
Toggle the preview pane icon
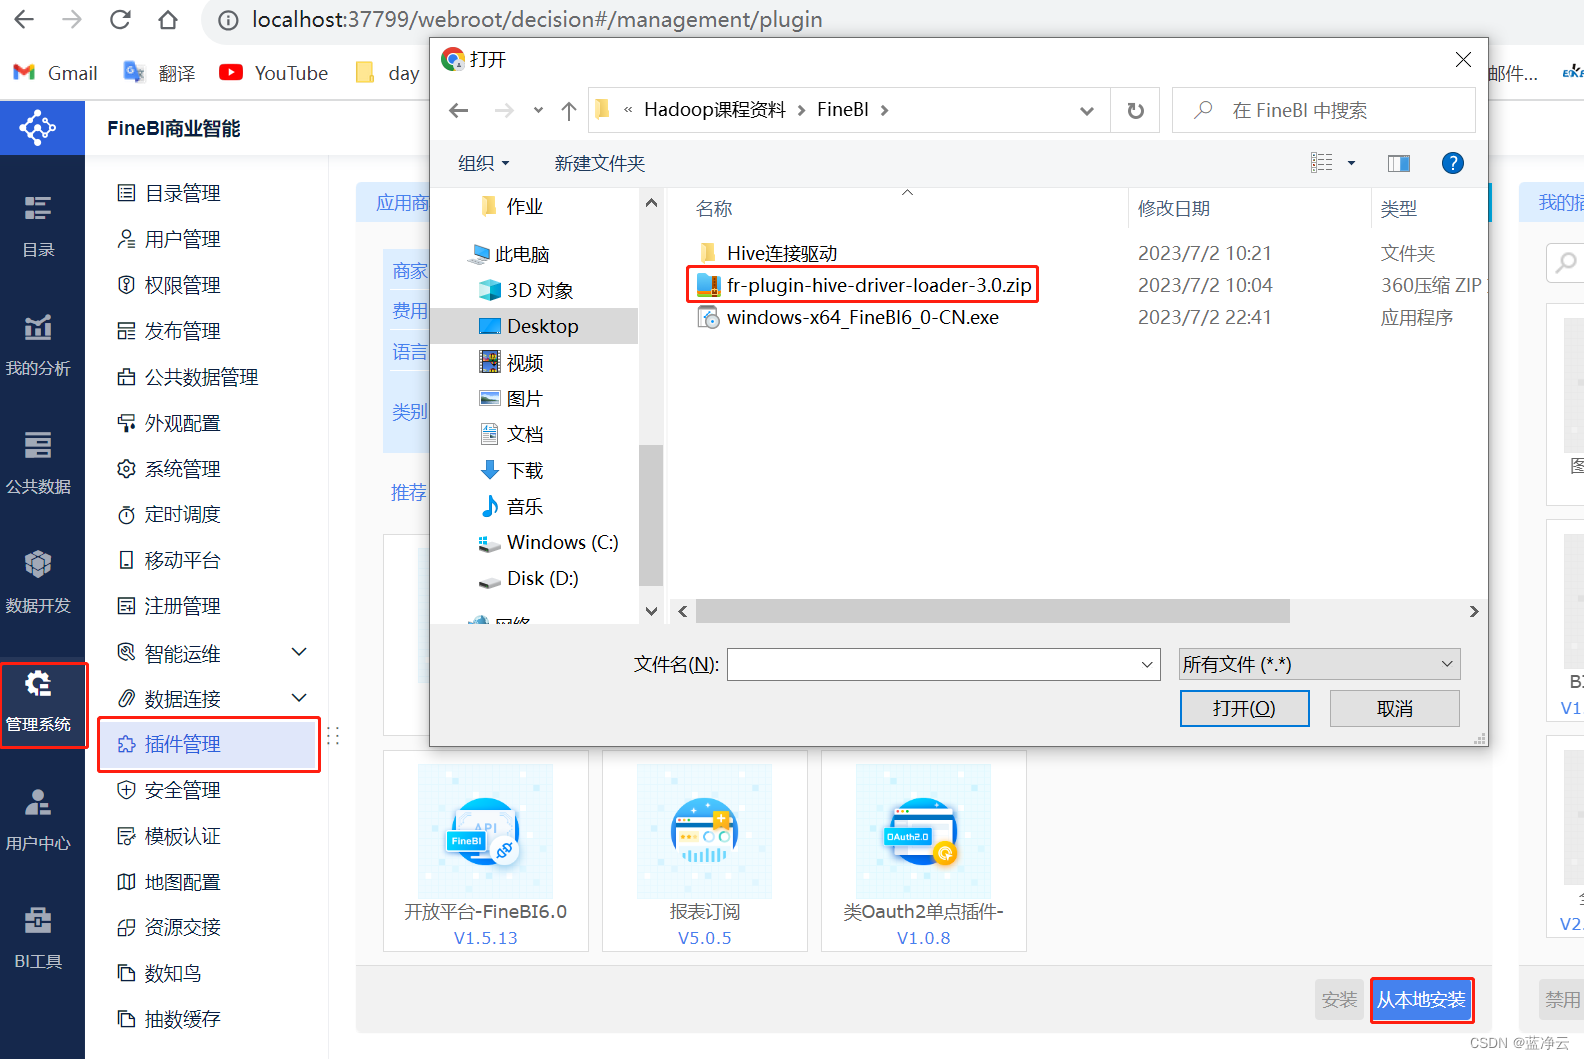(x=1399, y=163)
